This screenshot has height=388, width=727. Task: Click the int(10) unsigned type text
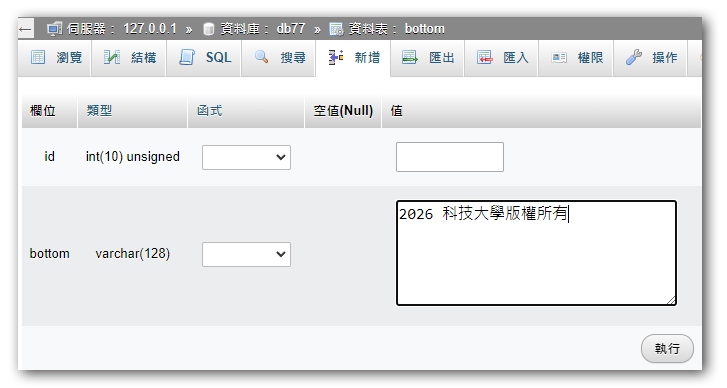(x=133, y=157)
